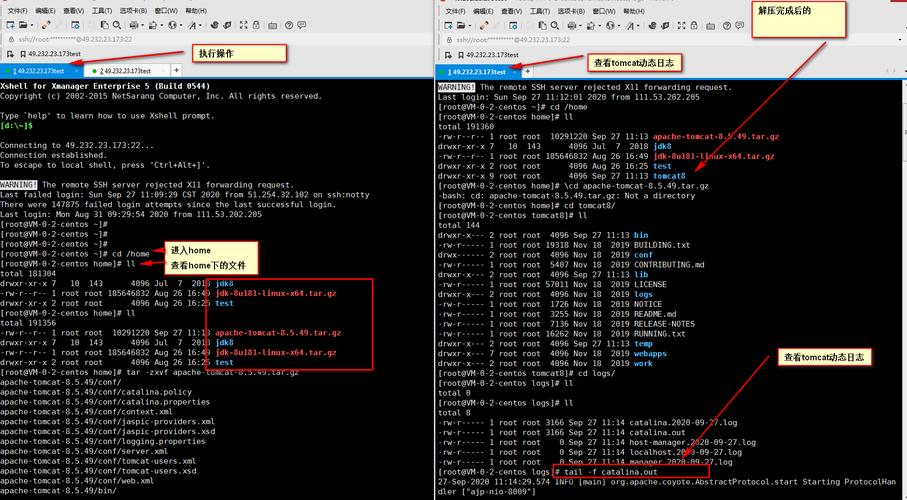Click Help question icon in left window toolbar
The height and width of the screenshot is (500, 907).
point(289,25)
